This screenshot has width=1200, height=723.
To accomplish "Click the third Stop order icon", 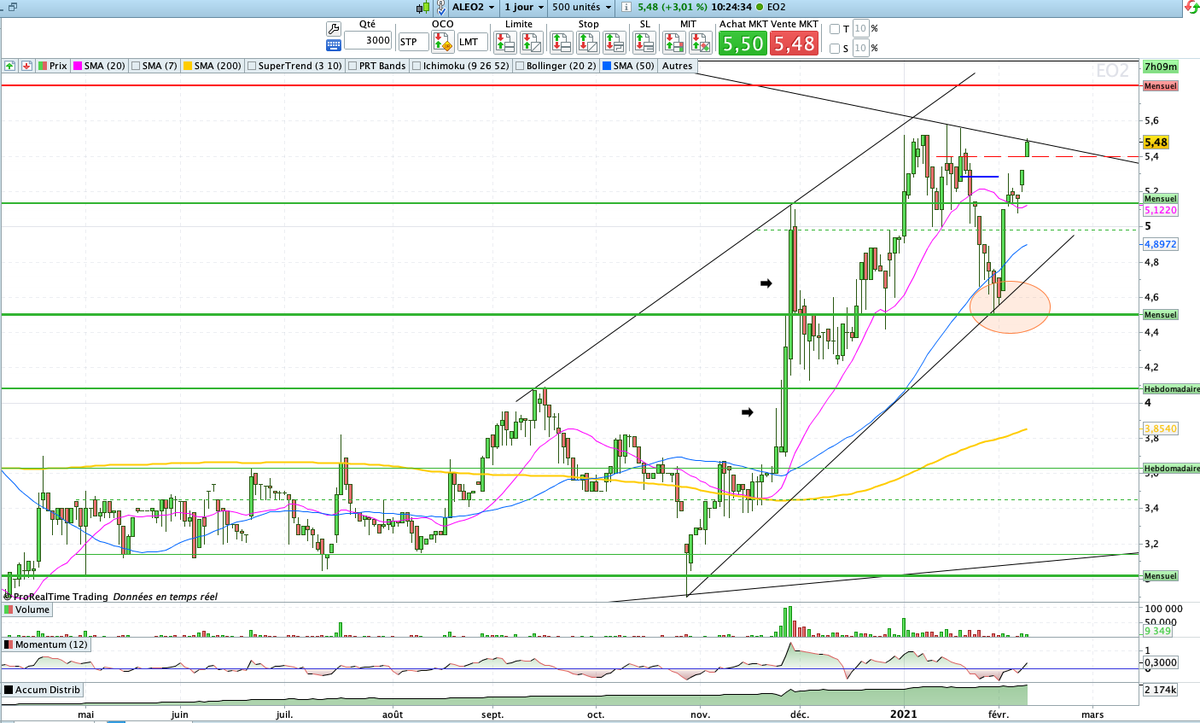I will click(x=612, y=43).
